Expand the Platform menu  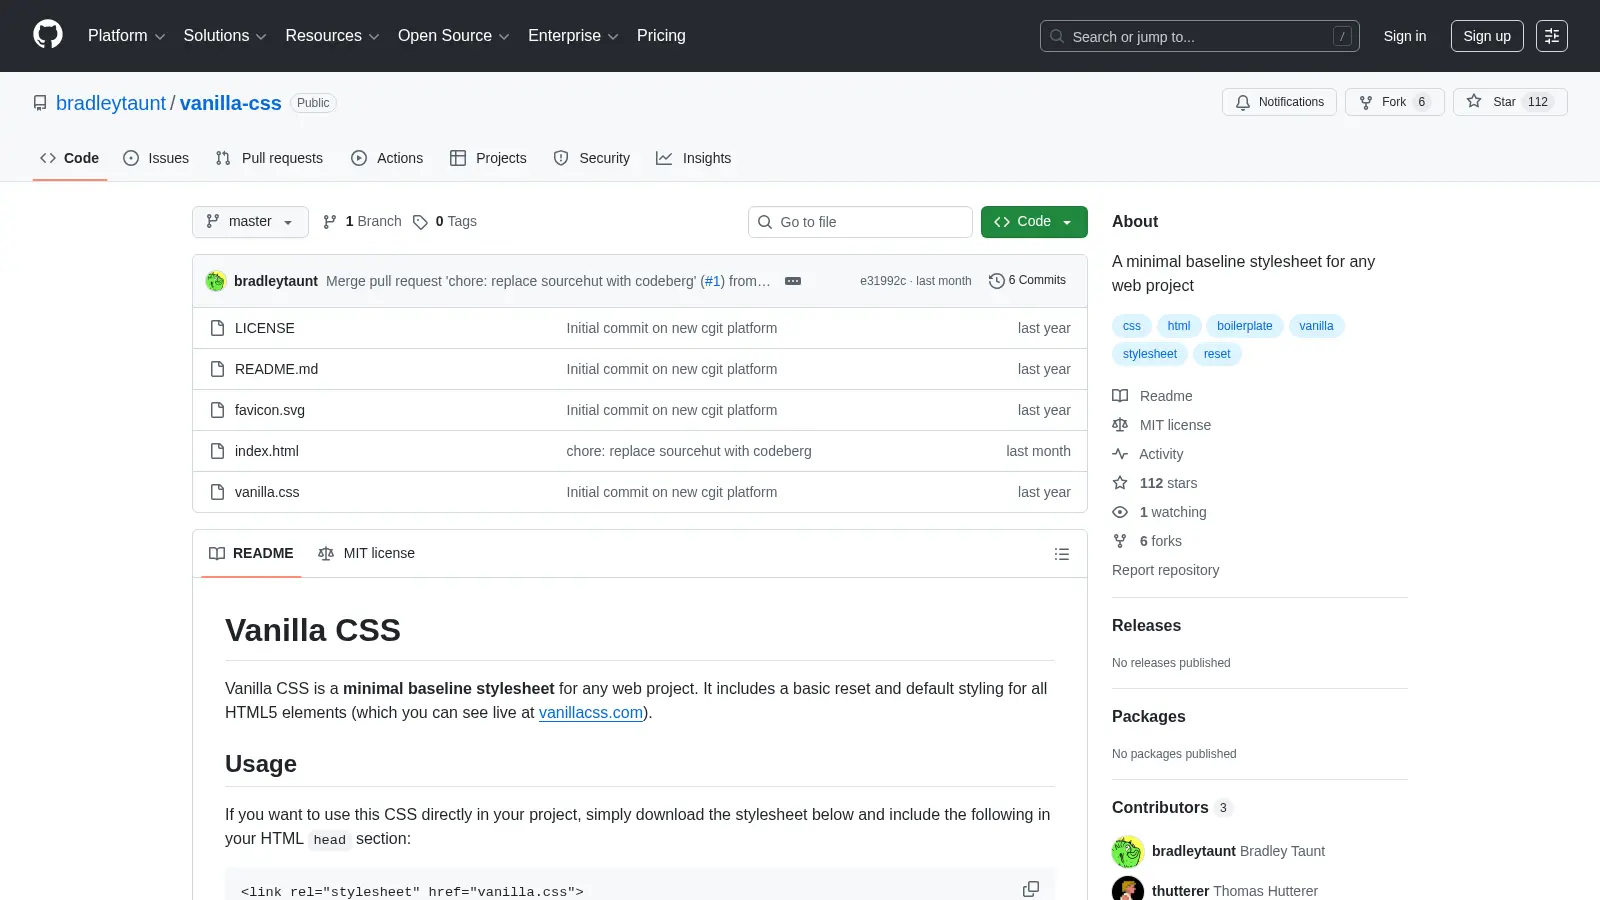[126, 36]
